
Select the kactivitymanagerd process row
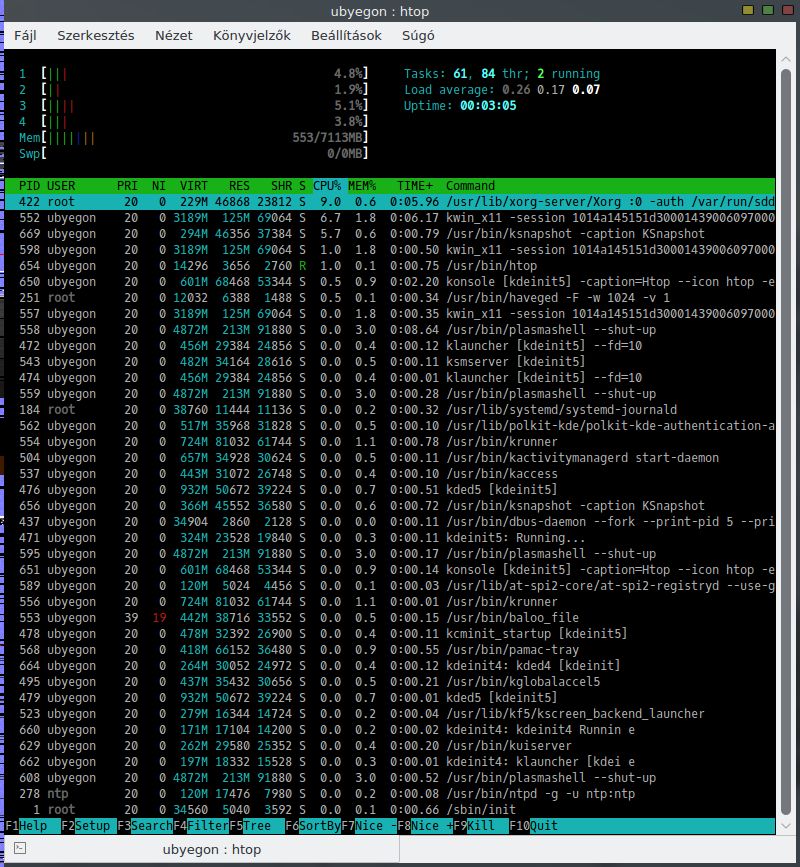tap(390, 458)
